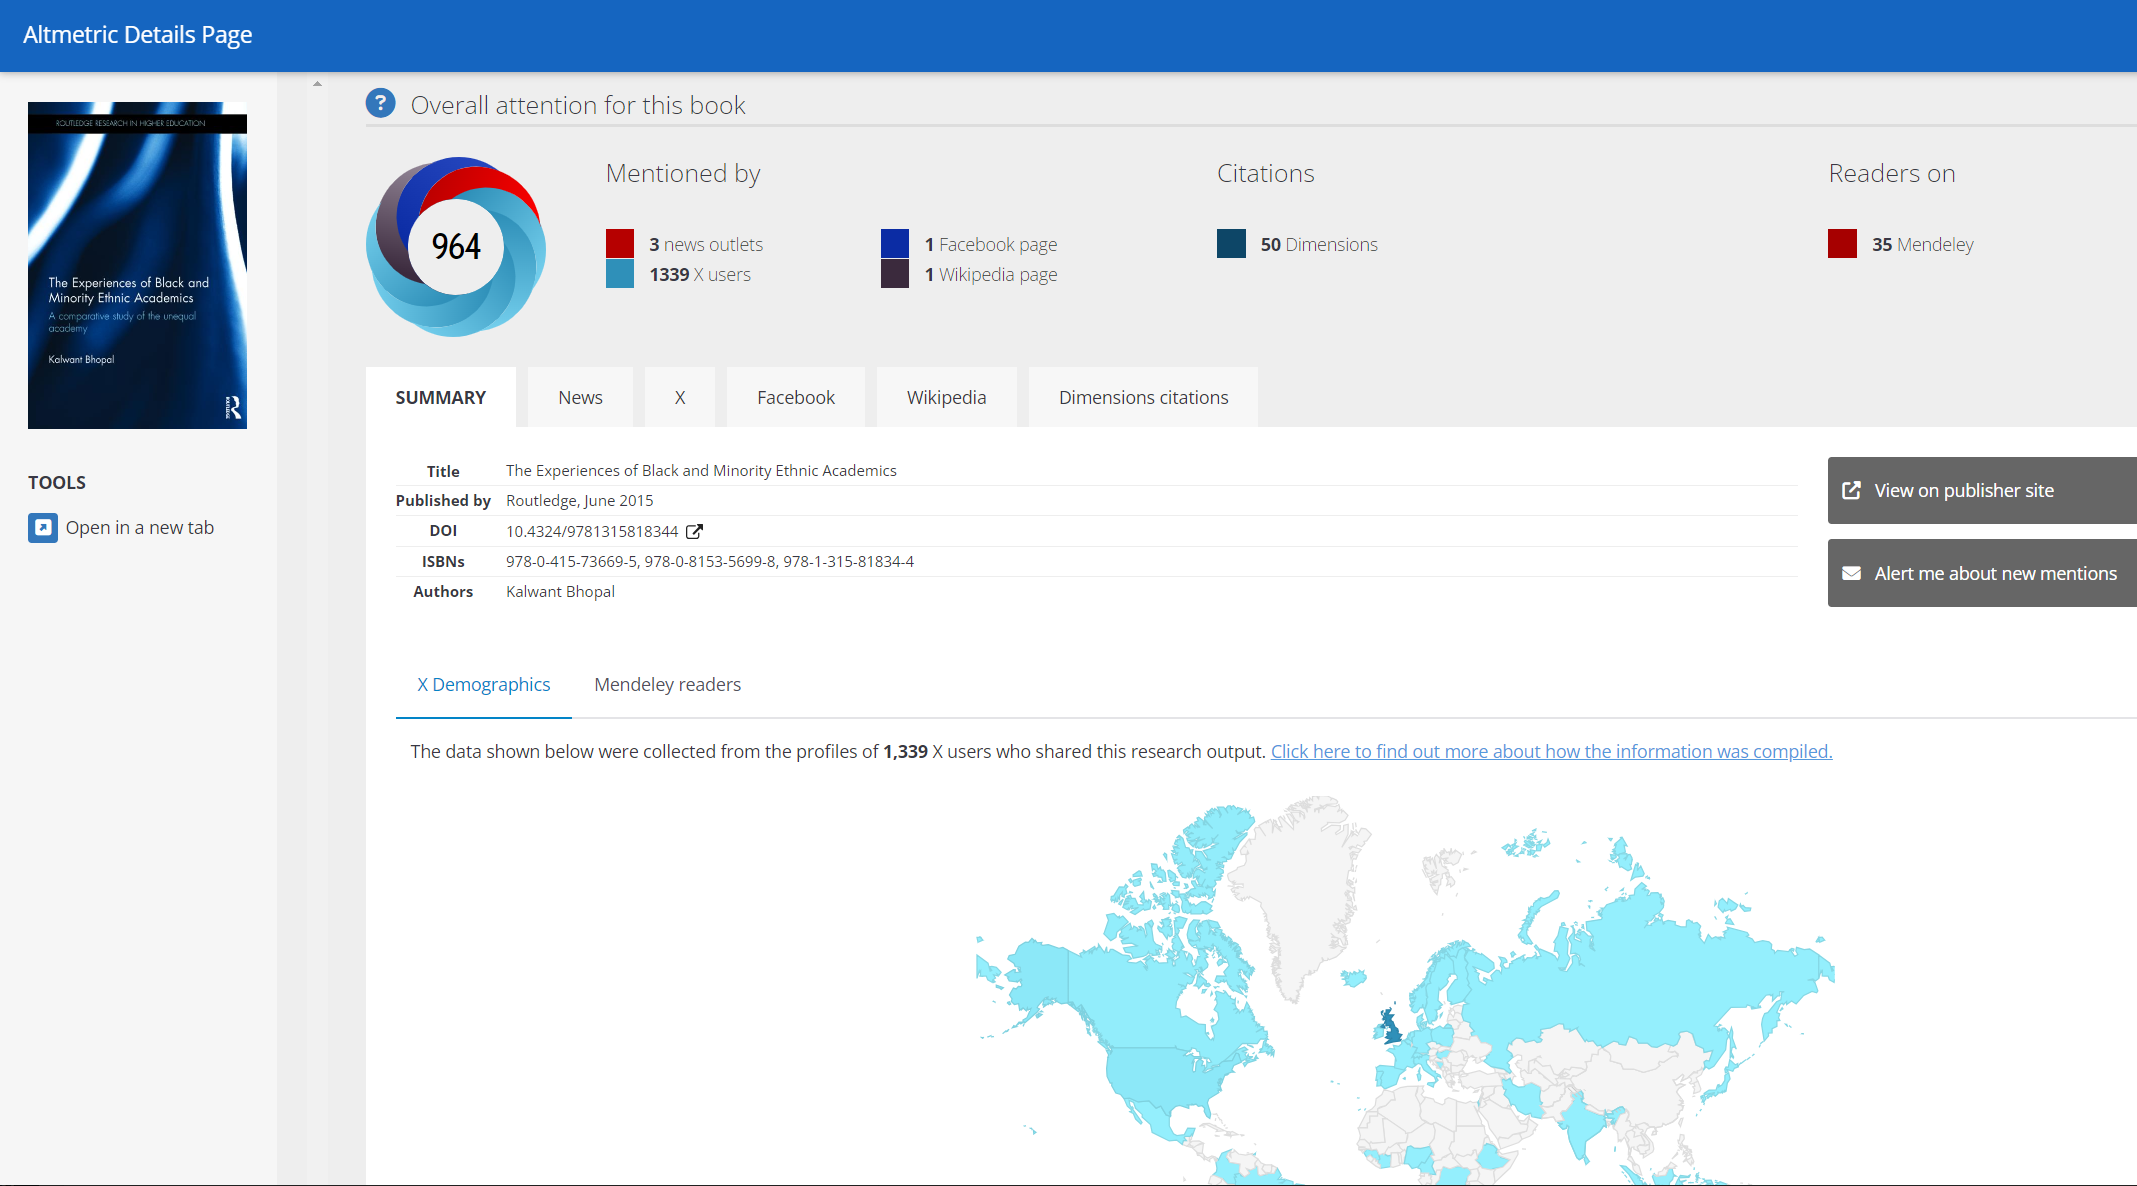Click the external link icon on publisher button
The width and height of the screenshot is (2137, 1186).
[x=1852, y=490]
